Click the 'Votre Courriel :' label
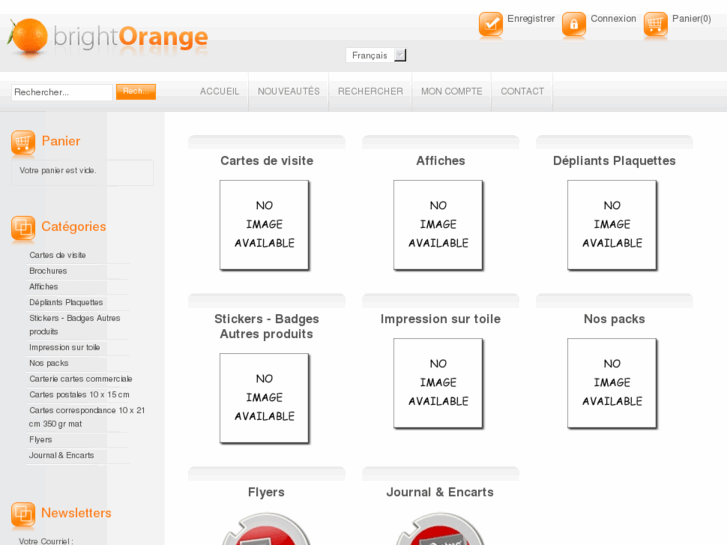This screenshot has height=545, width=727. pos(46,541)
